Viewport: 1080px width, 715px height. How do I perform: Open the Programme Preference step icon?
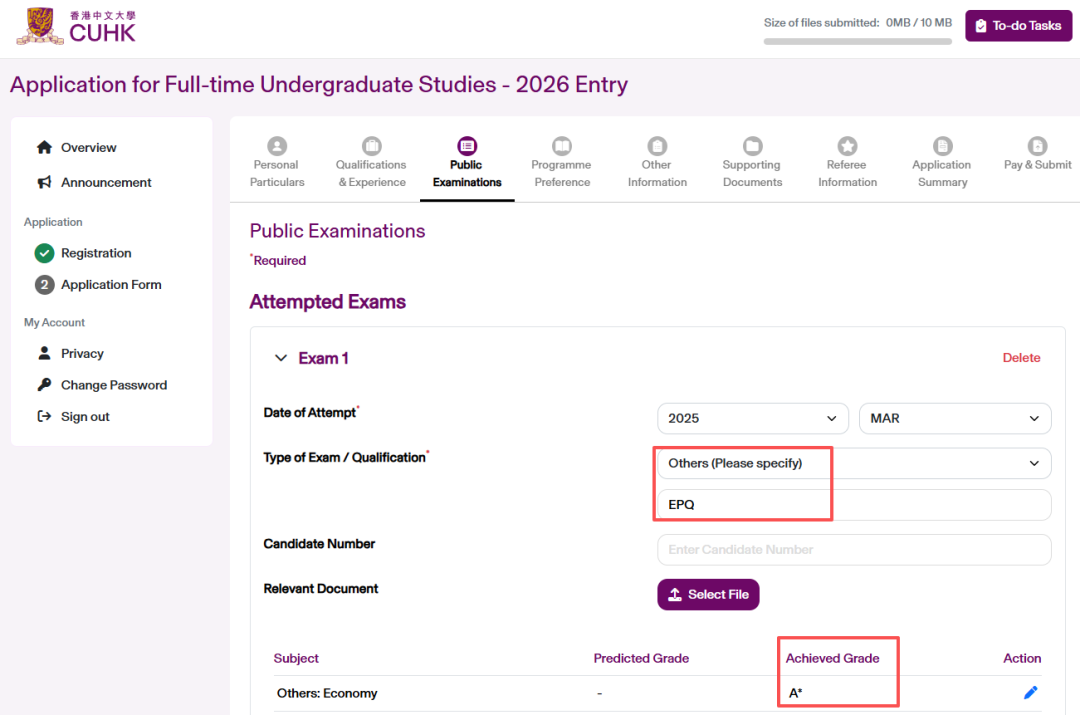point(562,146)
